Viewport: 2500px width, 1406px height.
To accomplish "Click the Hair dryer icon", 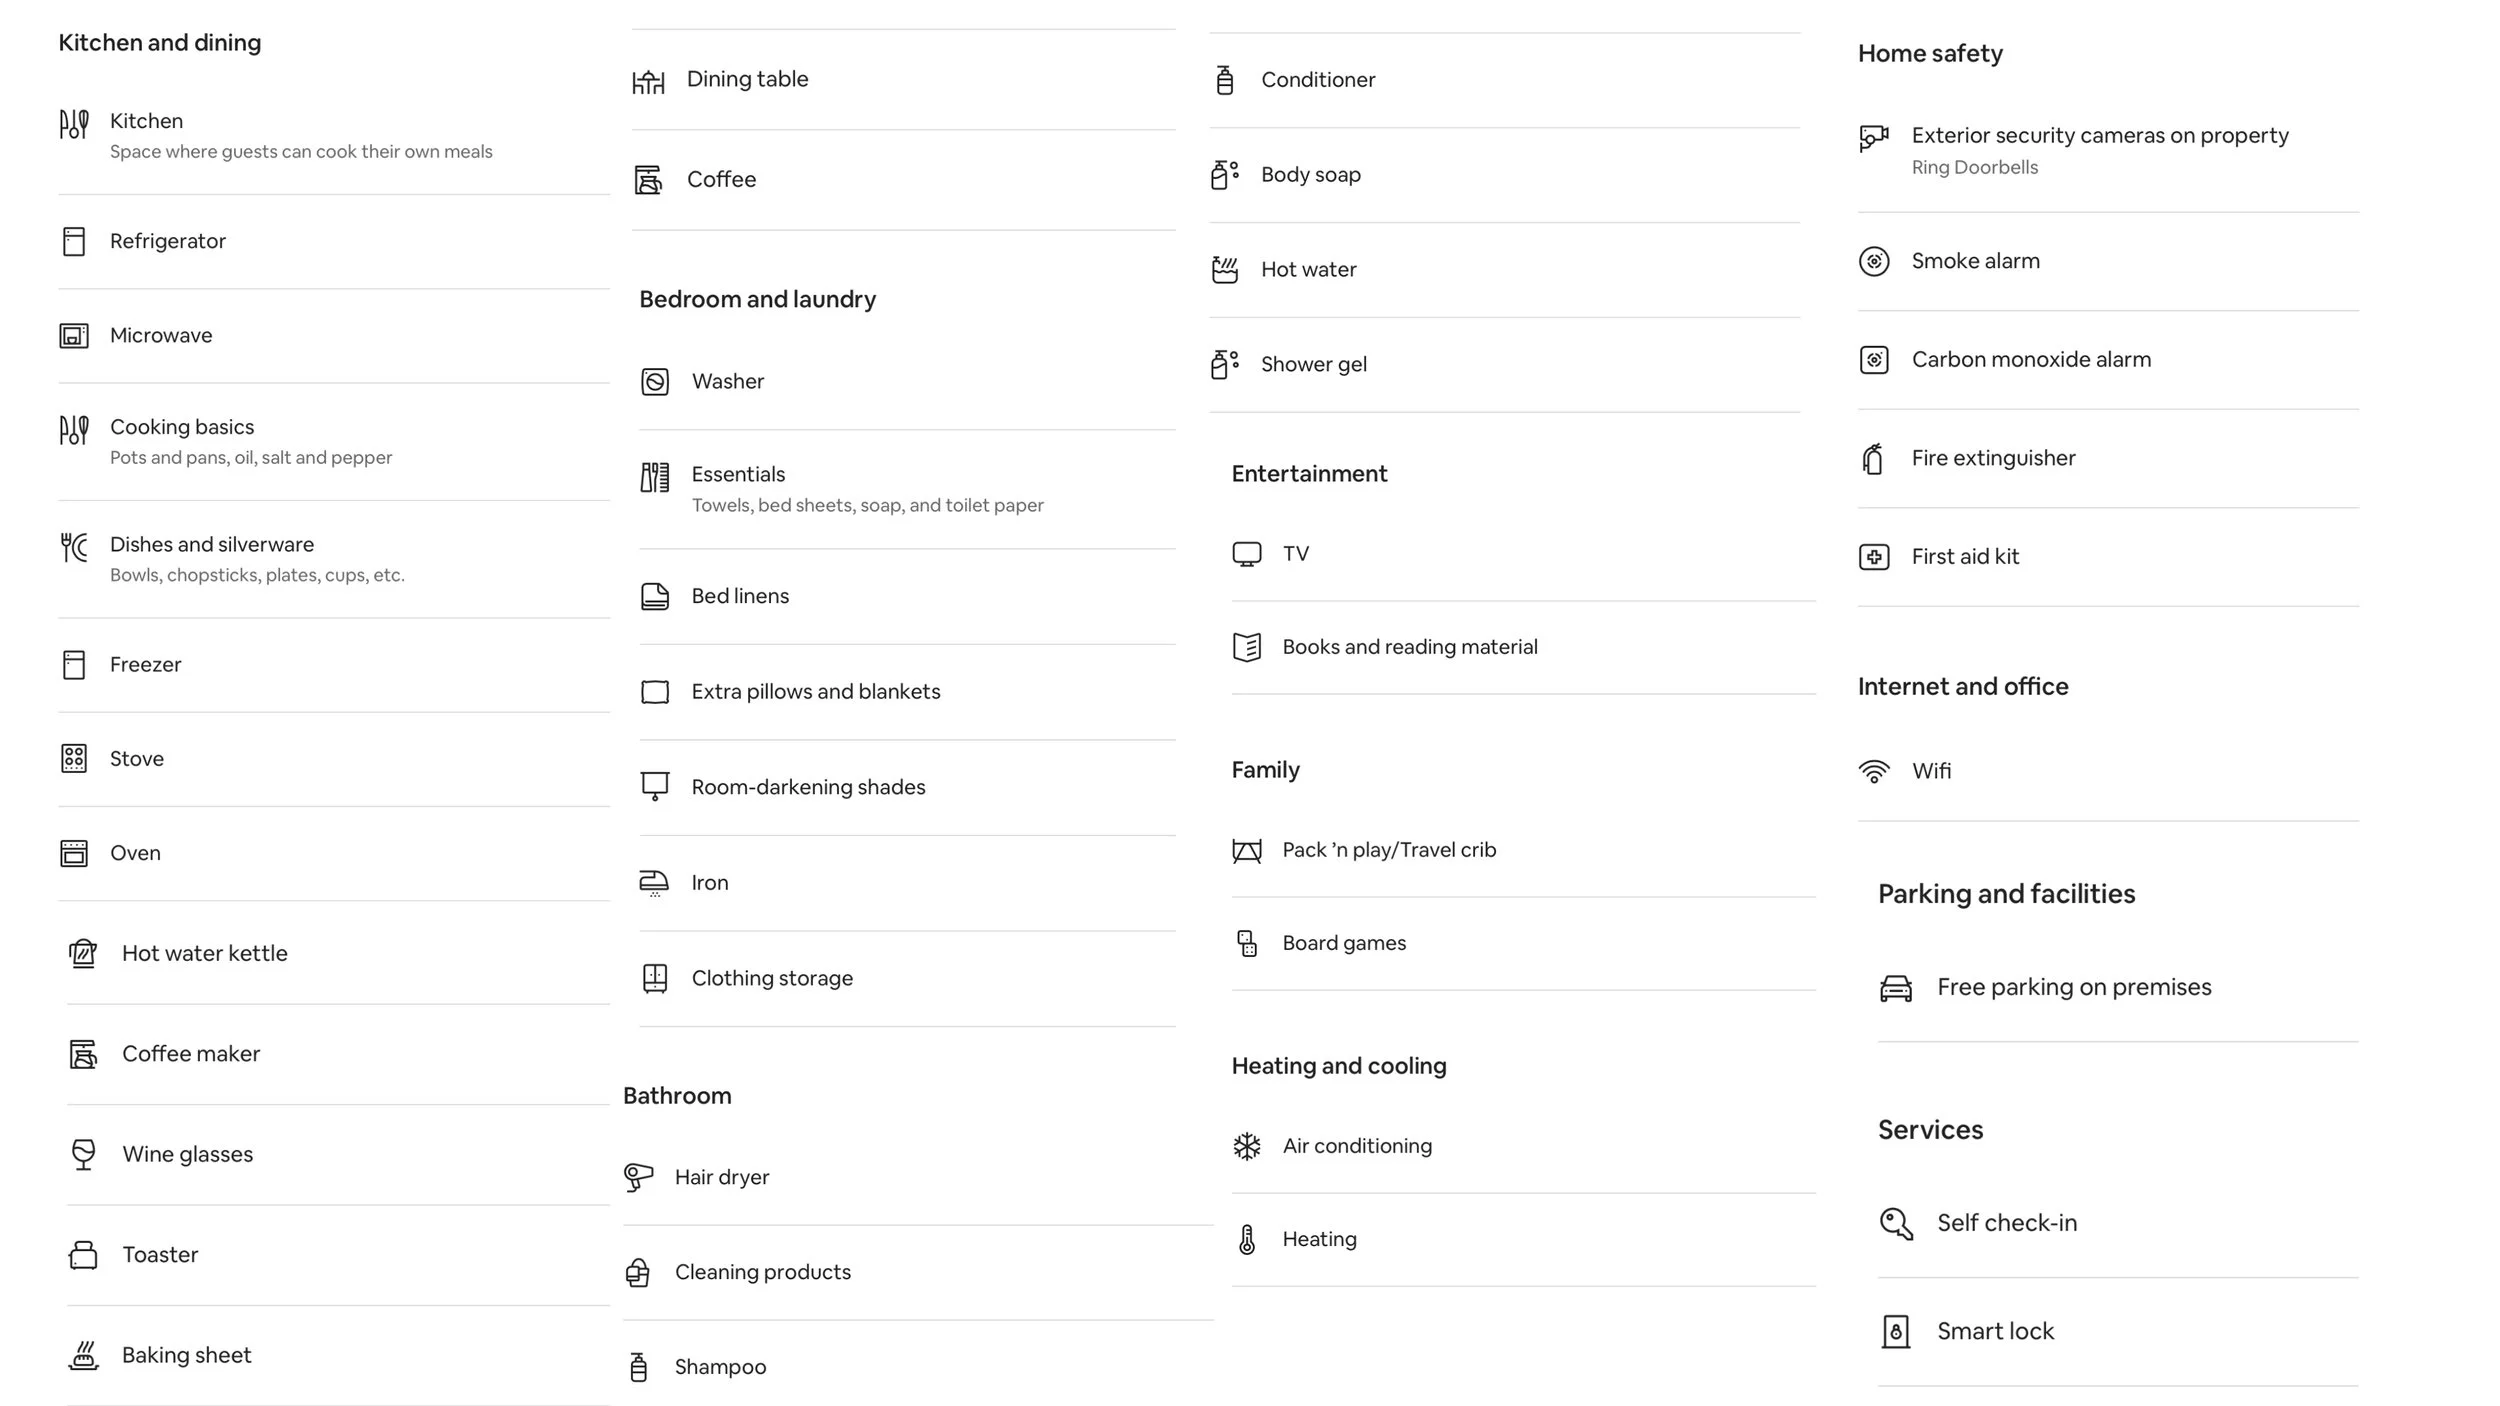I will coord(638,1177).
